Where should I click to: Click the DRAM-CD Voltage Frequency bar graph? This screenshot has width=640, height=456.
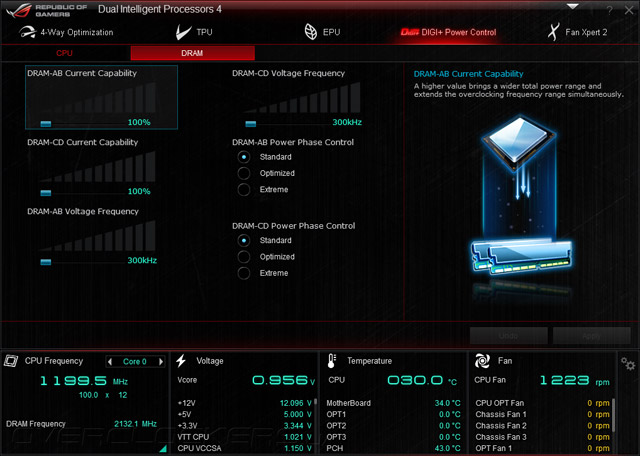pos(302,98)
